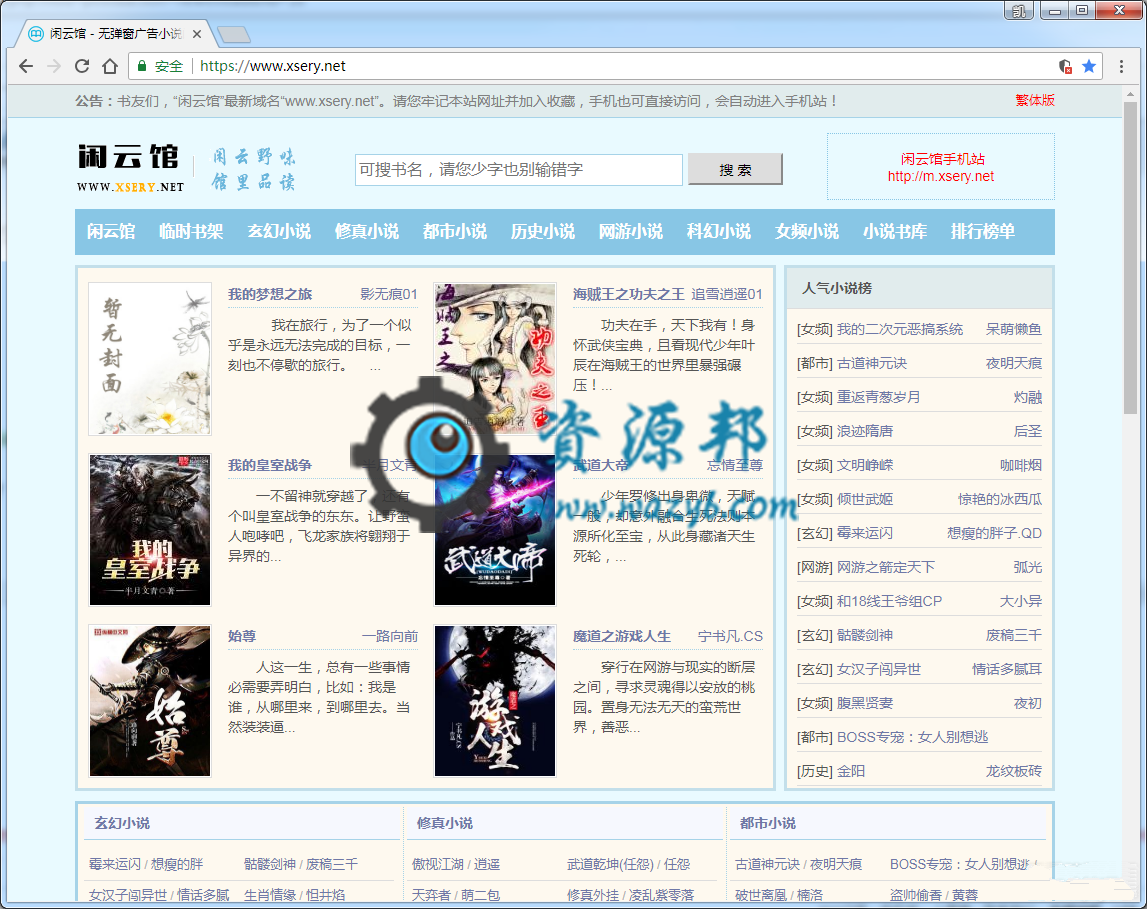Open 排行榜单 in navigation bar
The height and width of the screenshot is (909, 1147).
point(982,232)
